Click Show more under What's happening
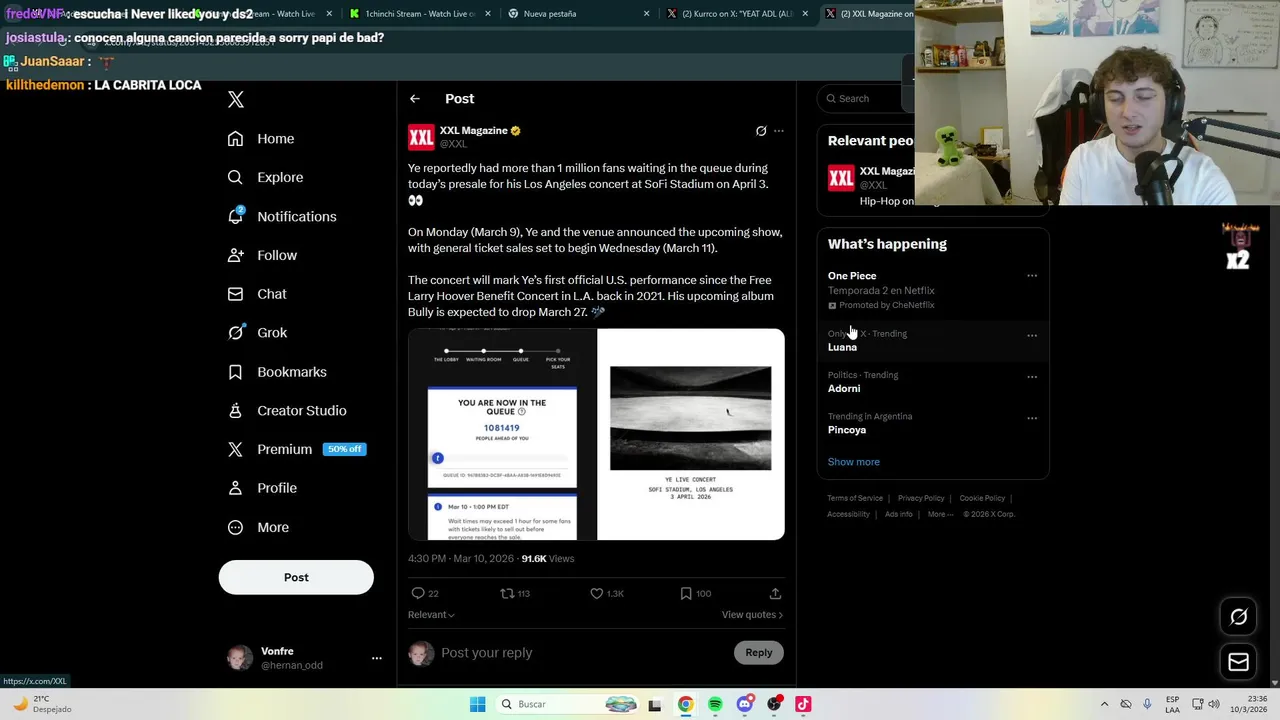The height and width of the screenshot is (720, 1280). [x=854, y=462]
